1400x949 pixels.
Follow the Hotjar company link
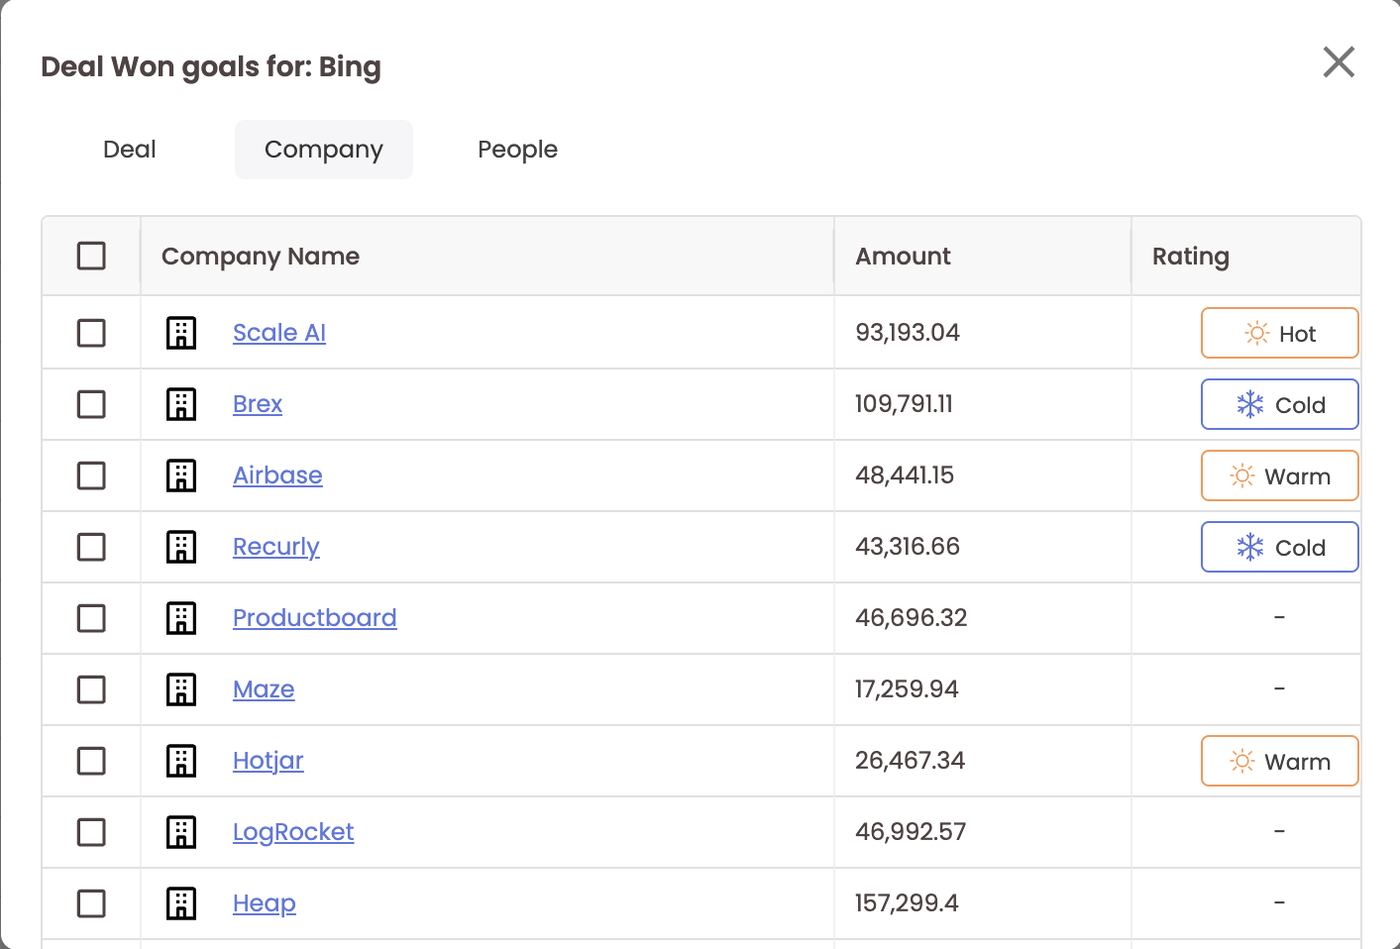[268, 761]
